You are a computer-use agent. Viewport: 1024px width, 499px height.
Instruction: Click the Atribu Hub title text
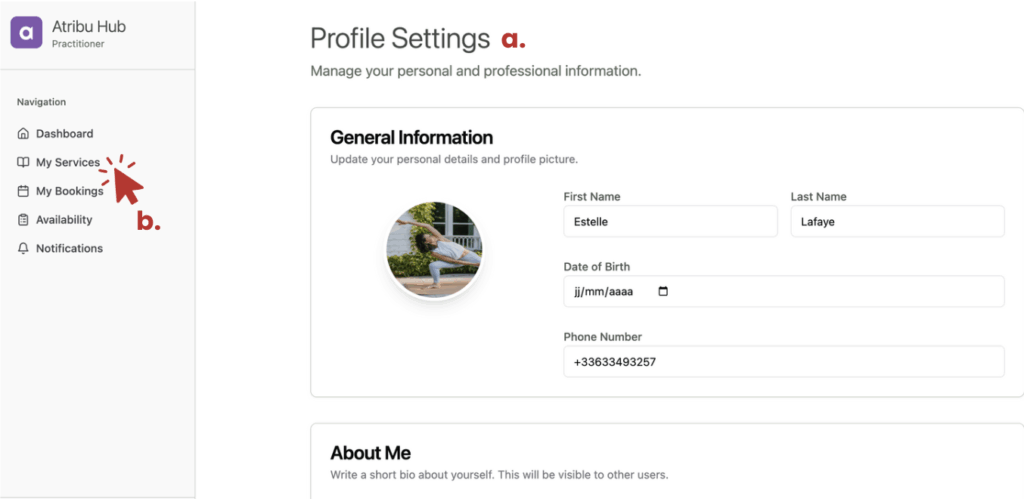point(89,26)
